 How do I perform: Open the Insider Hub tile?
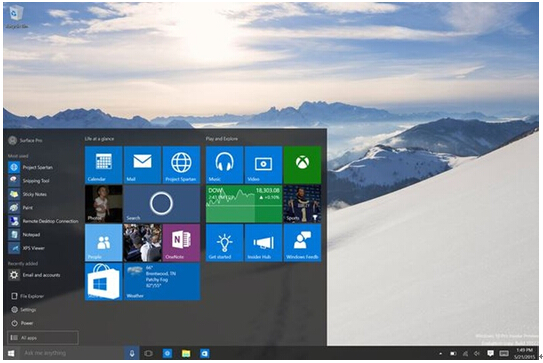click(263, 242)
